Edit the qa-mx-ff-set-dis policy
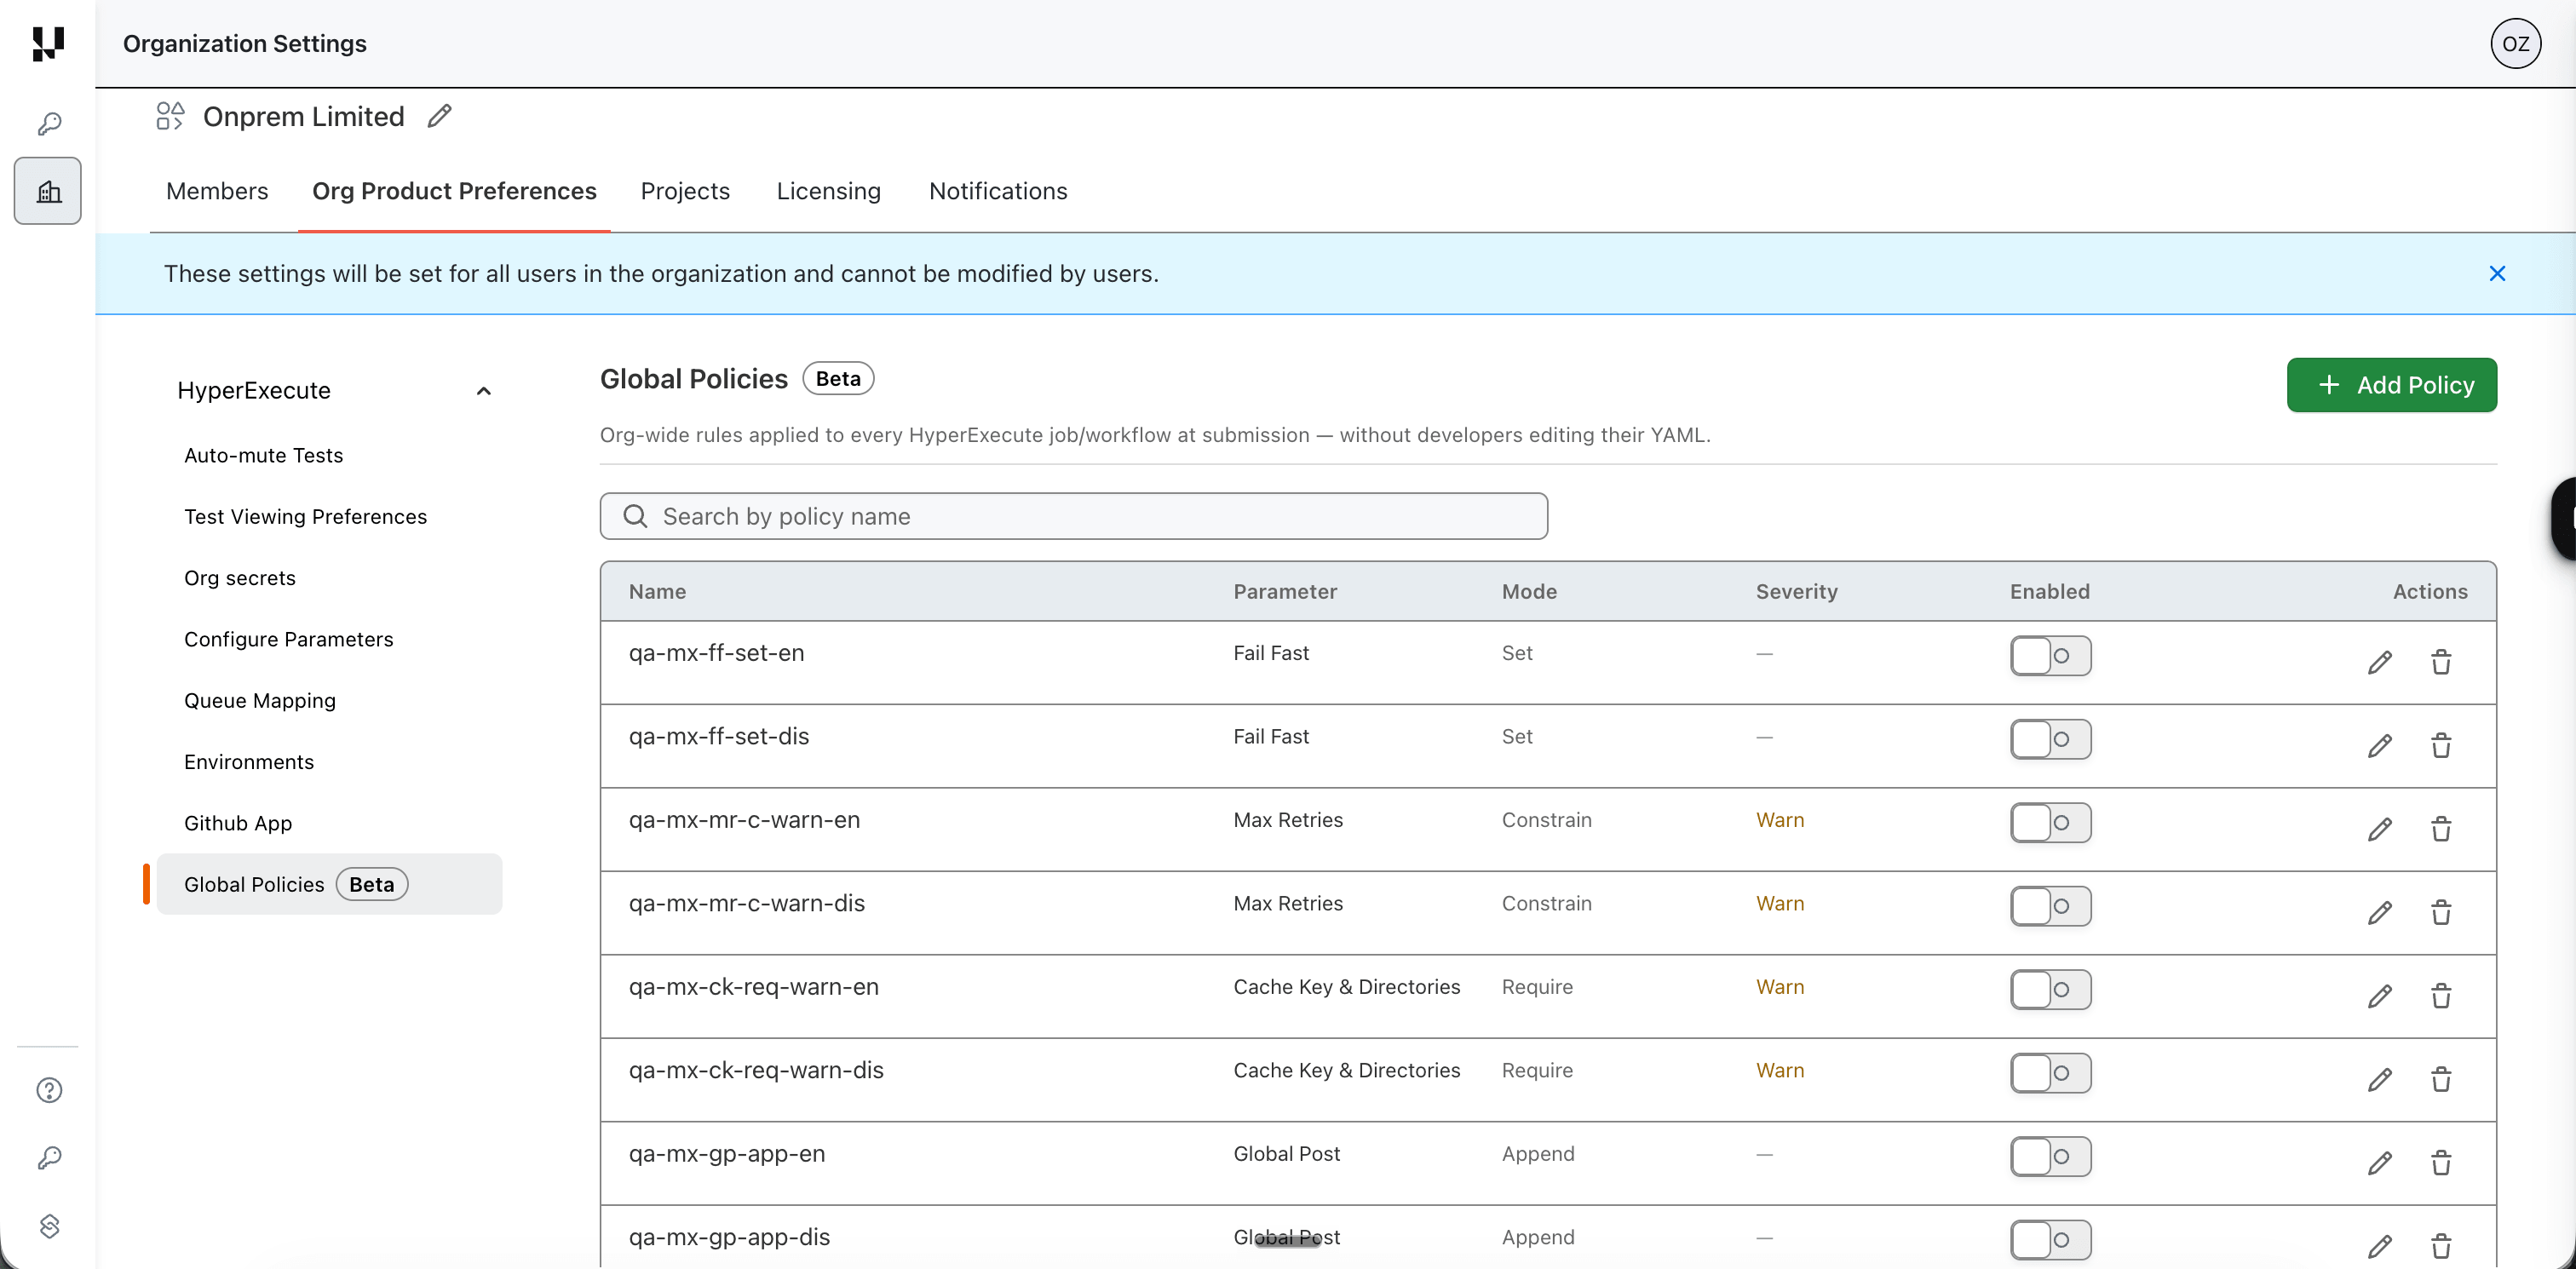2576x1269 pixels. pos(2380,746)
